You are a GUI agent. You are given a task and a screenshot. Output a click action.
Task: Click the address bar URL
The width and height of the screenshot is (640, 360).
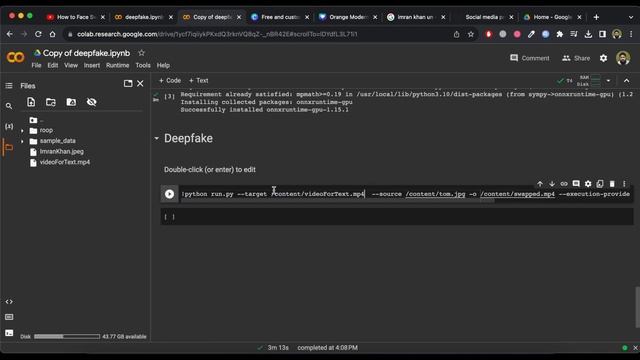point(218,34)
